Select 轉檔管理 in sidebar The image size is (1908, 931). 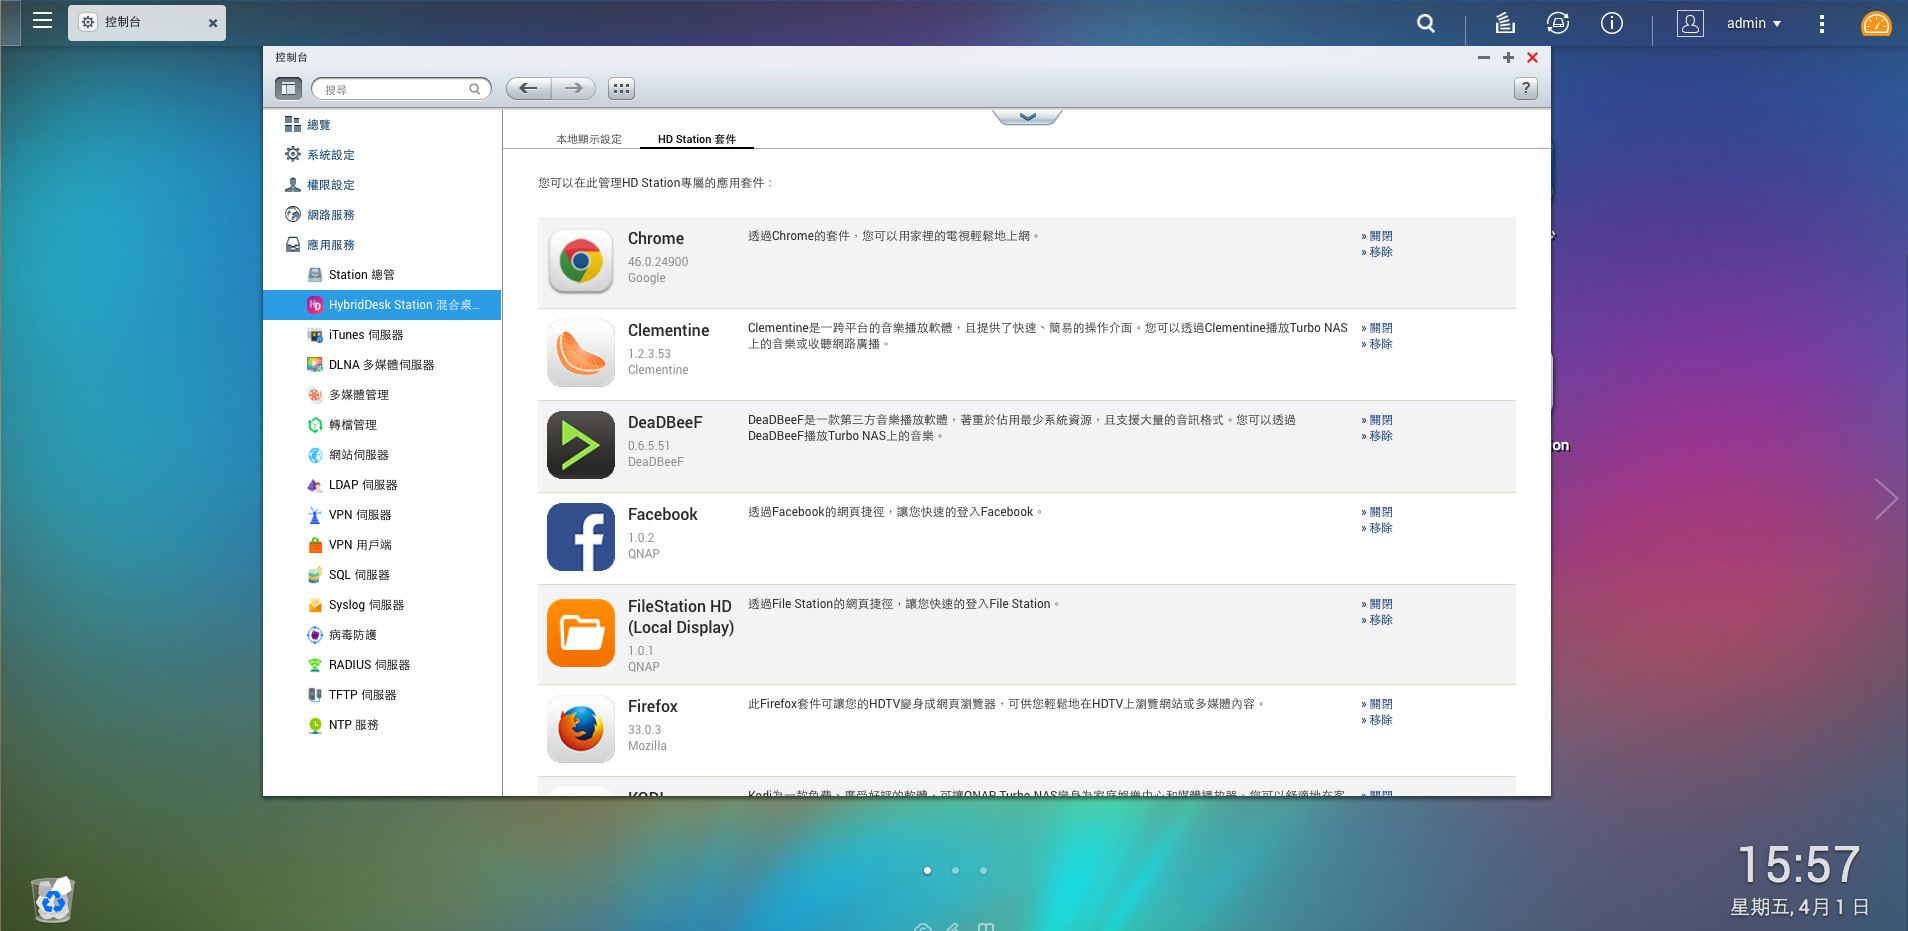pos(382,424)
